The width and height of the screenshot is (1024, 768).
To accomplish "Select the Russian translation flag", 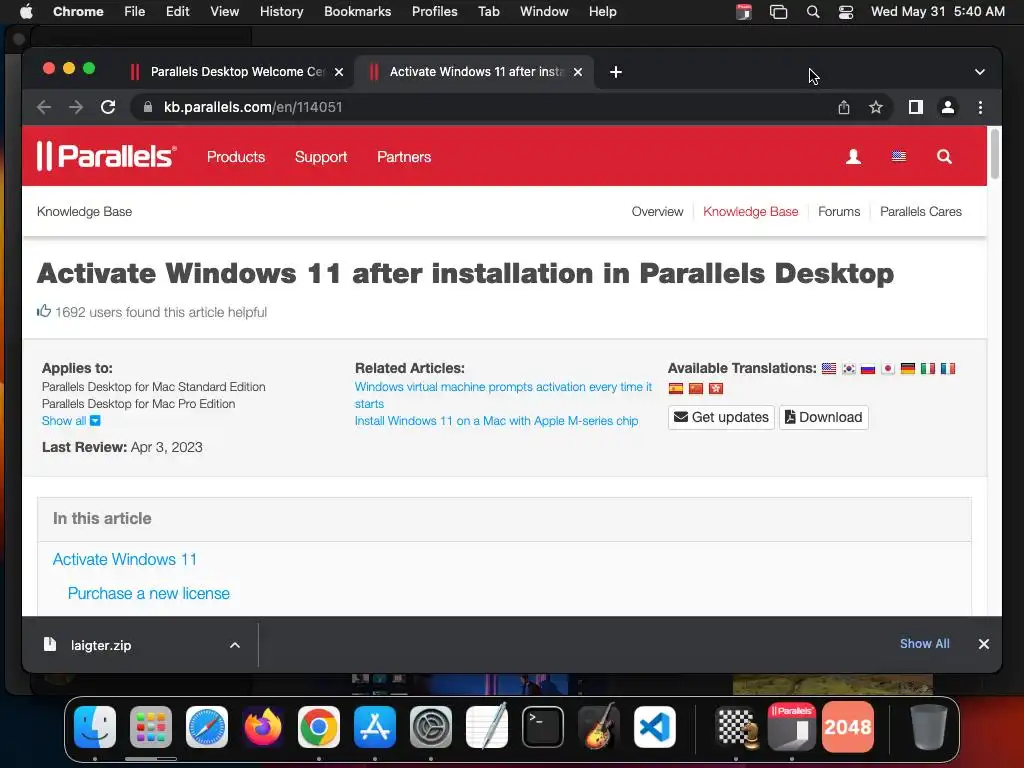I will (868, 368).
